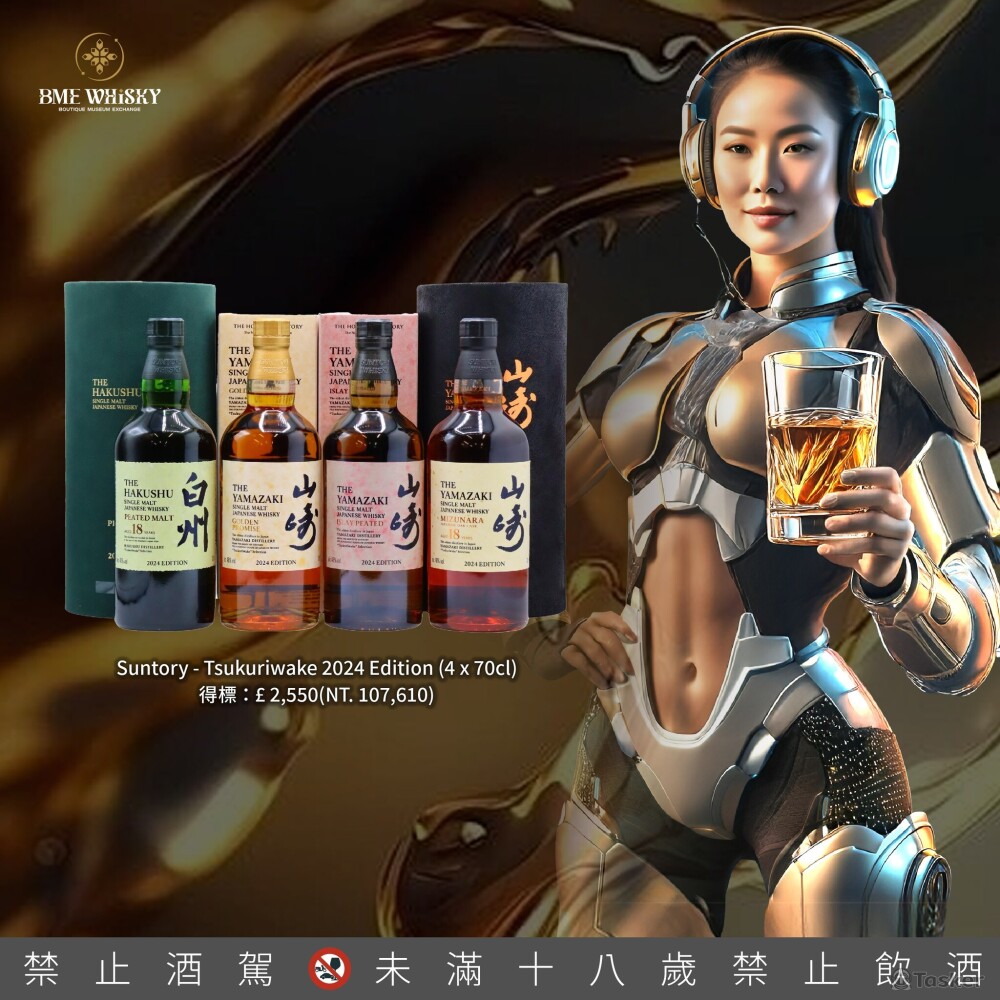The image size is (1000, 1000).
Task: Click the black cap of Hakushu bottle
Action: point(164,333)
